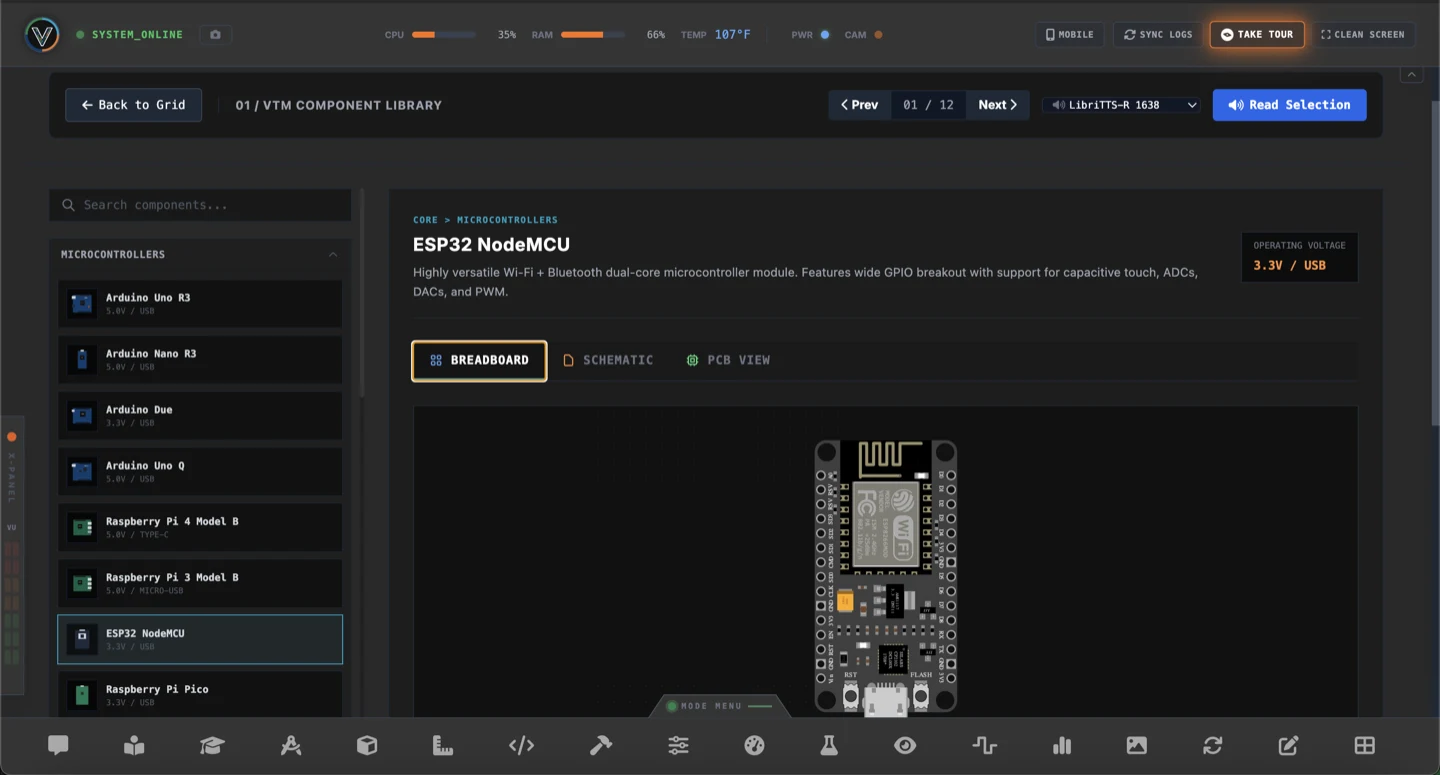Select the ruler measurement icon in dock
The height and width of the screenshot is (775, 1440).
point(443,745)
